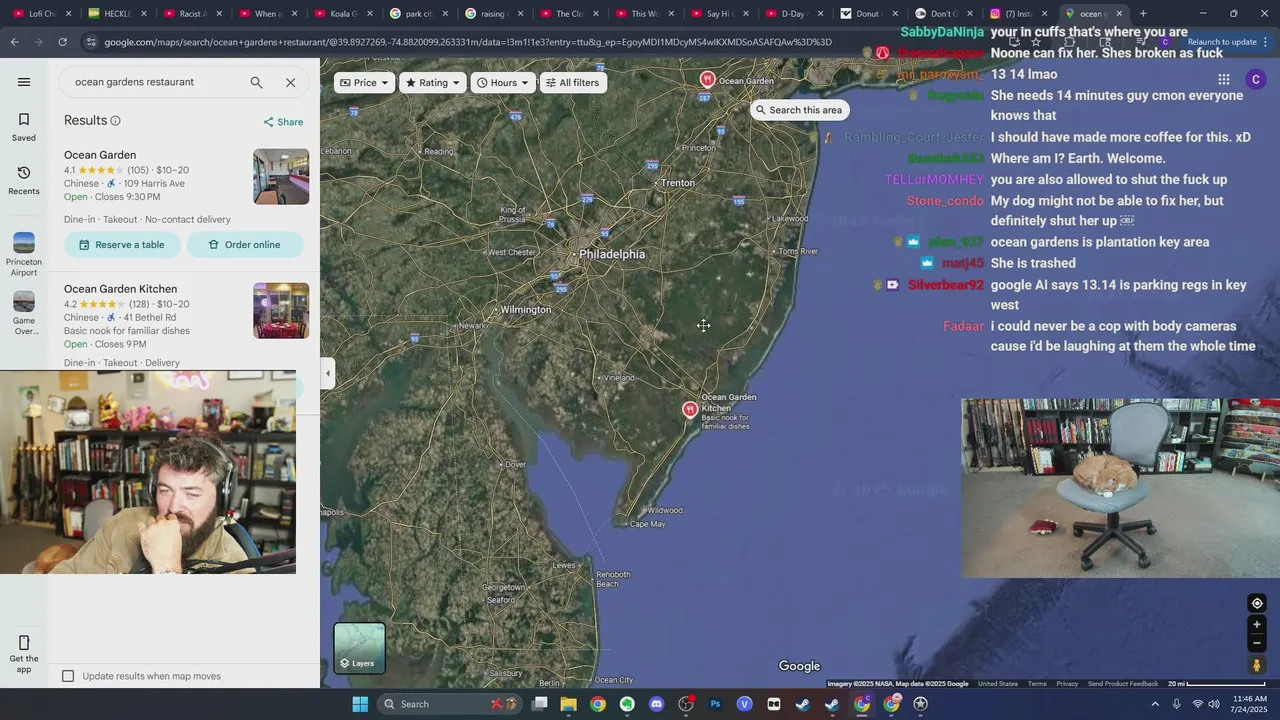Click Get the app icon
Viewport: 1280px width, 720px height.
pyautogui.click(x=24, y=653)
